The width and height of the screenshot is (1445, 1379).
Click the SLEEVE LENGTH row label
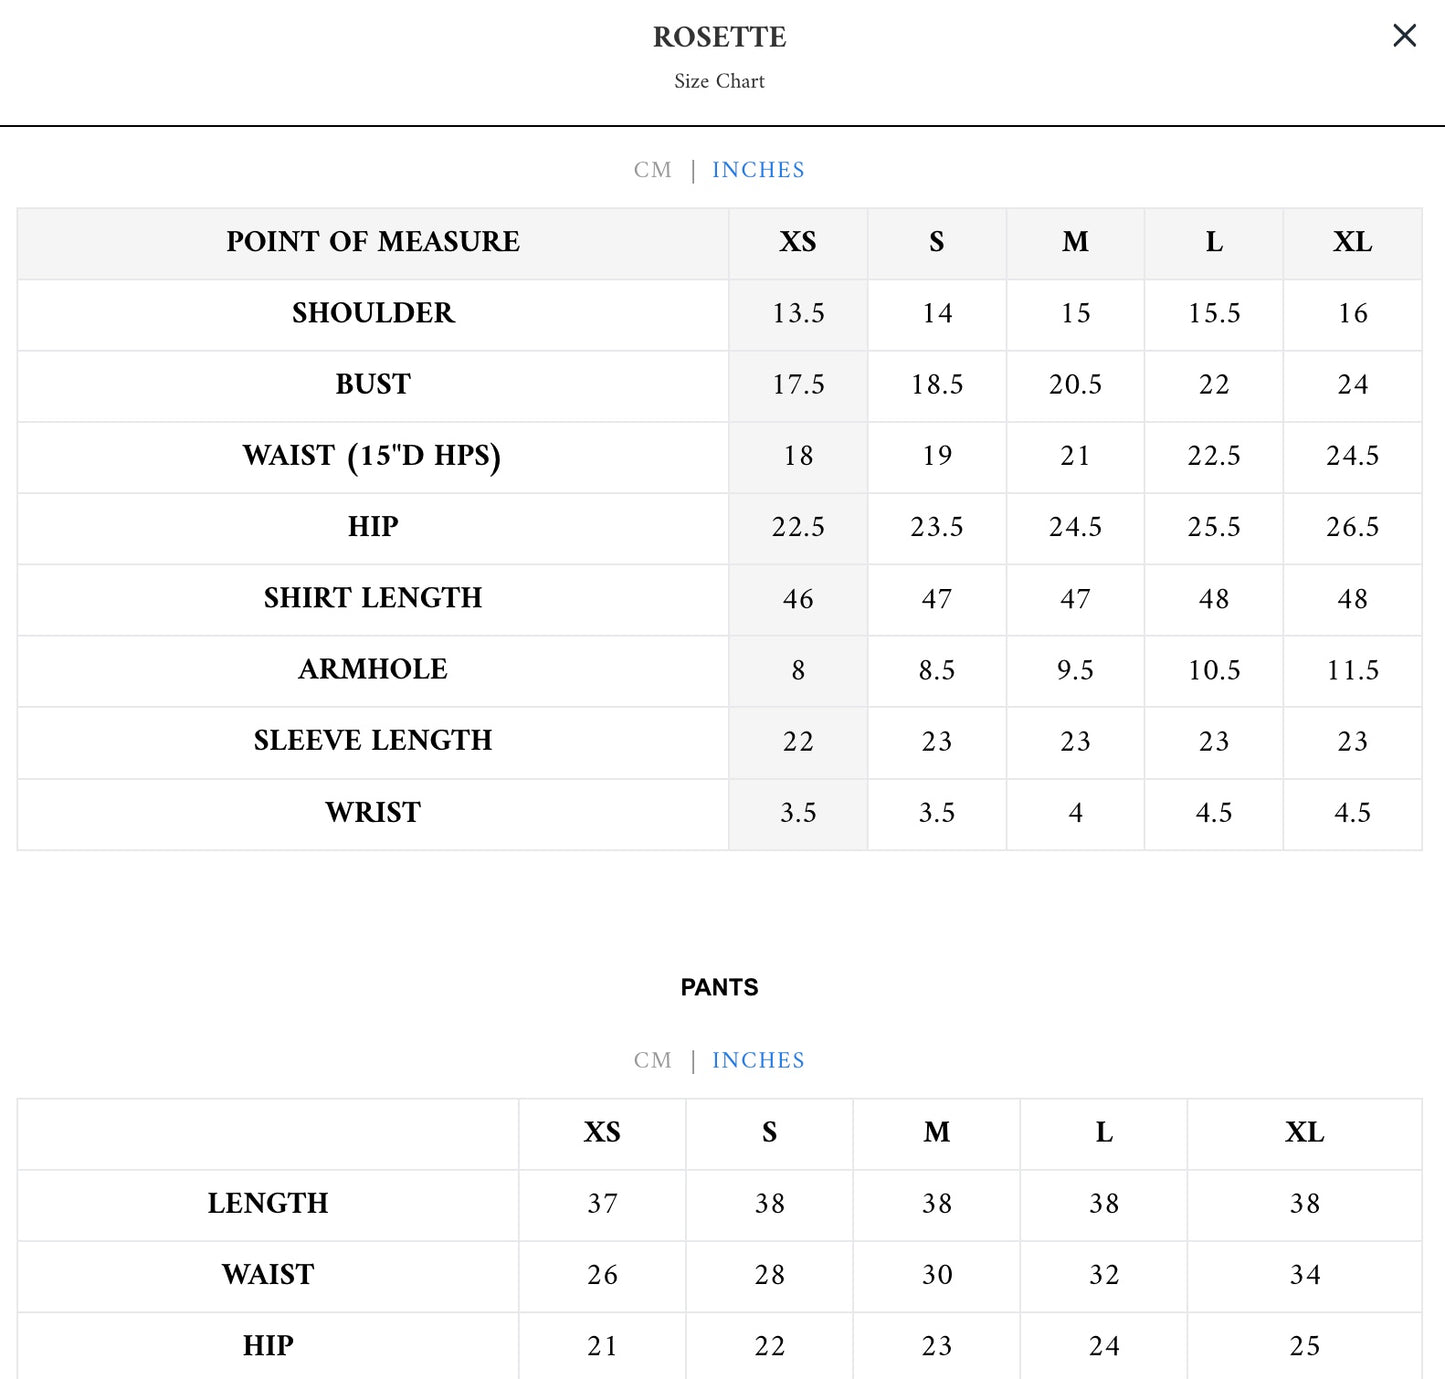click(373, 740)
